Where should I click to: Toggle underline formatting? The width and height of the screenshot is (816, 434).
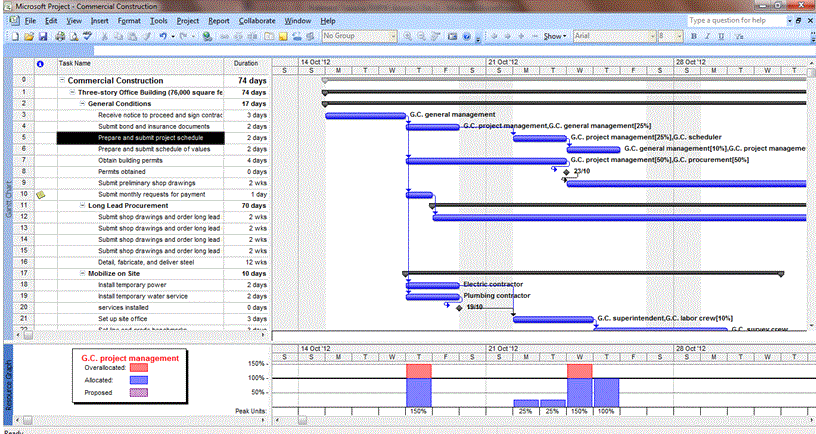[x=721, y=36]
